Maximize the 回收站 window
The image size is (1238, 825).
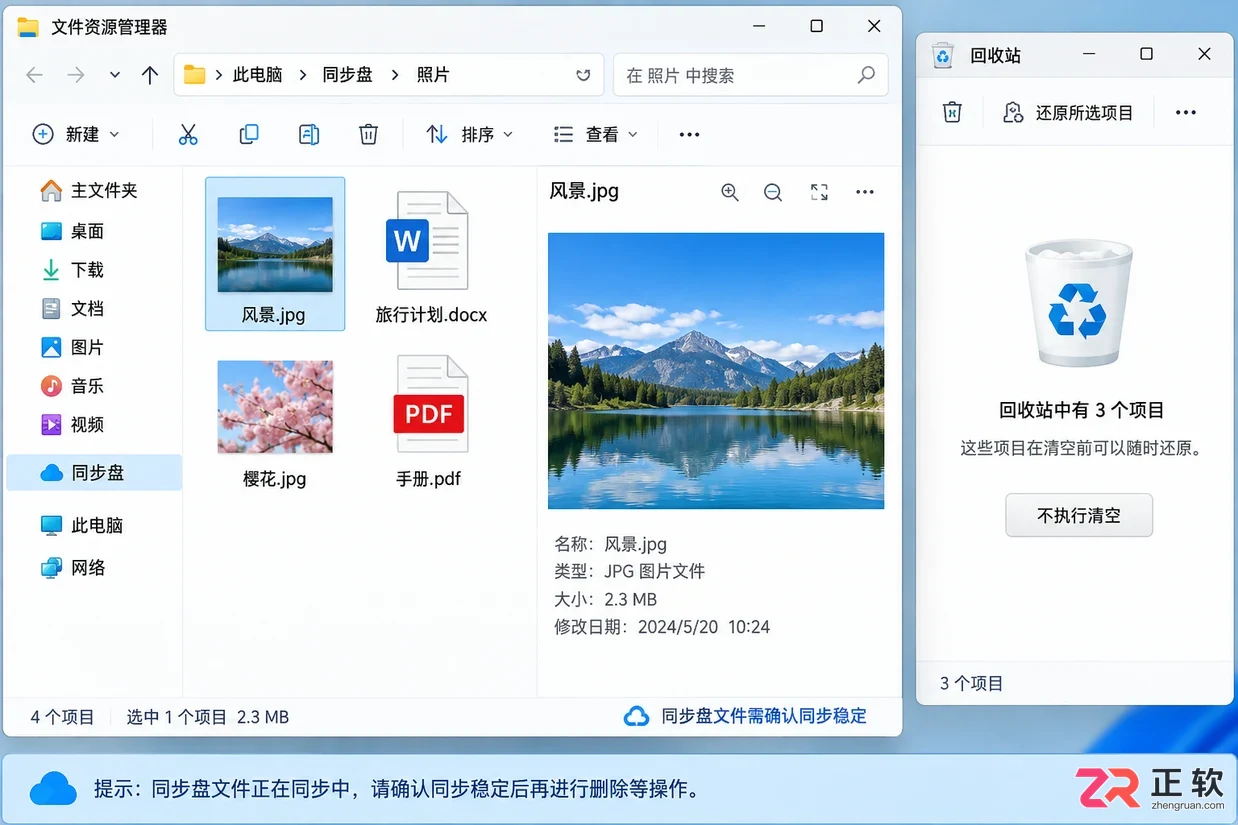point(1146,54)
